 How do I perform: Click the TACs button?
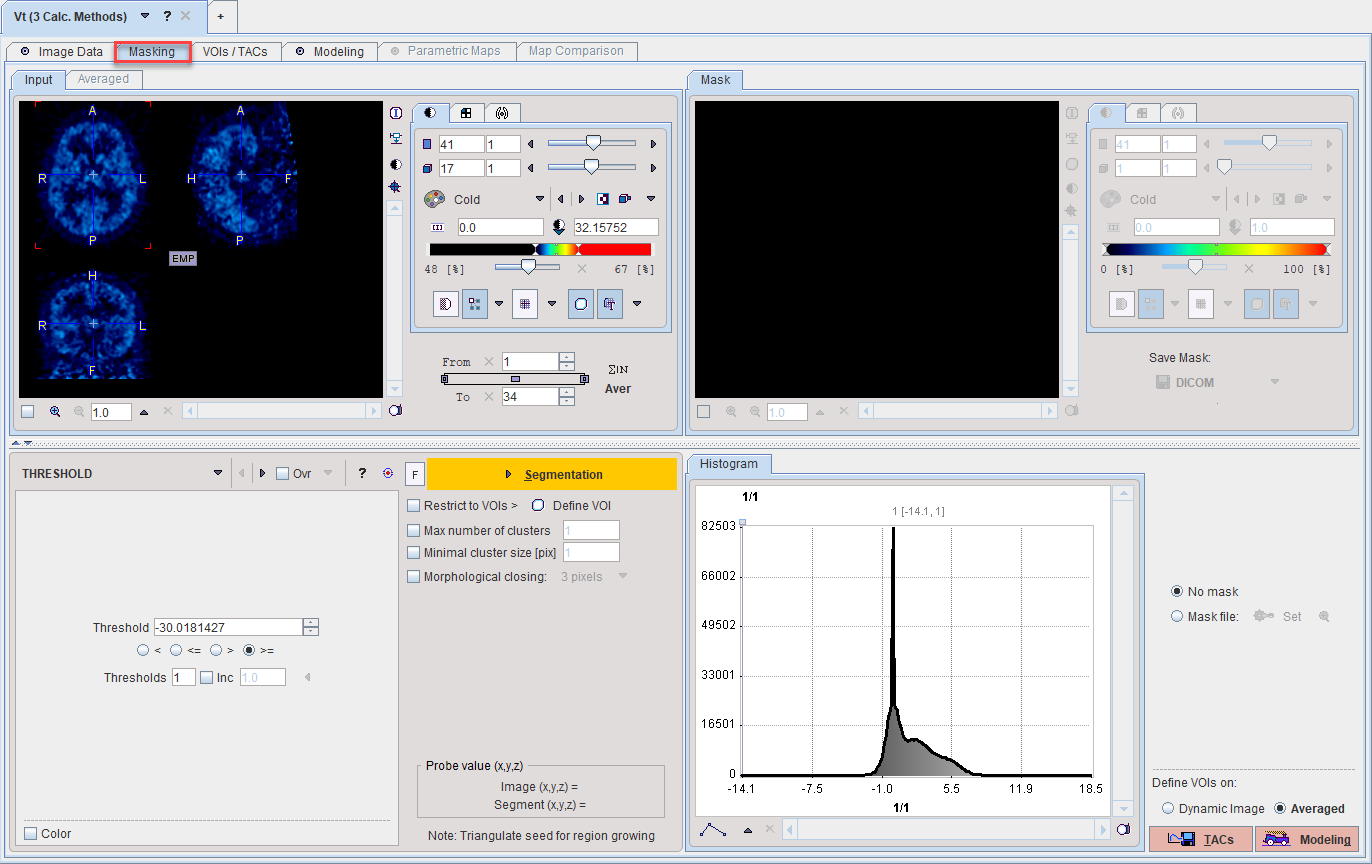1200,839
